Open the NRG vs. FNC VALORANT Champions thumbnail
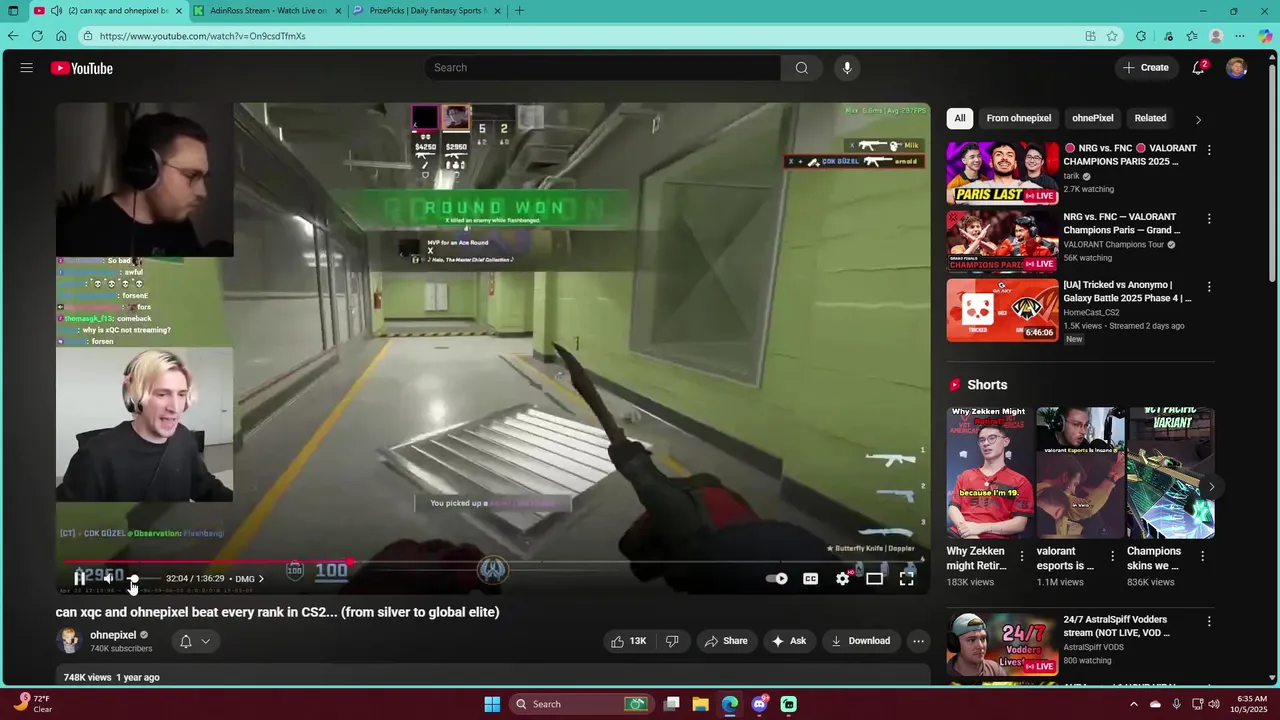The height and width of the screenshot is (720, 1280). click(x=1002, y=241)
